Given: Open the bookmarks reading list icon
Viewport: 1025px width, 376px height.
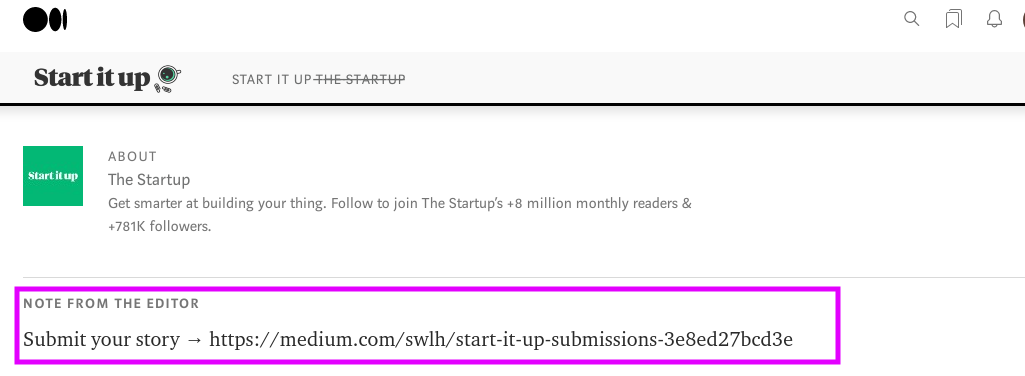Looking at the screenshot, I should tap(953, 20).
